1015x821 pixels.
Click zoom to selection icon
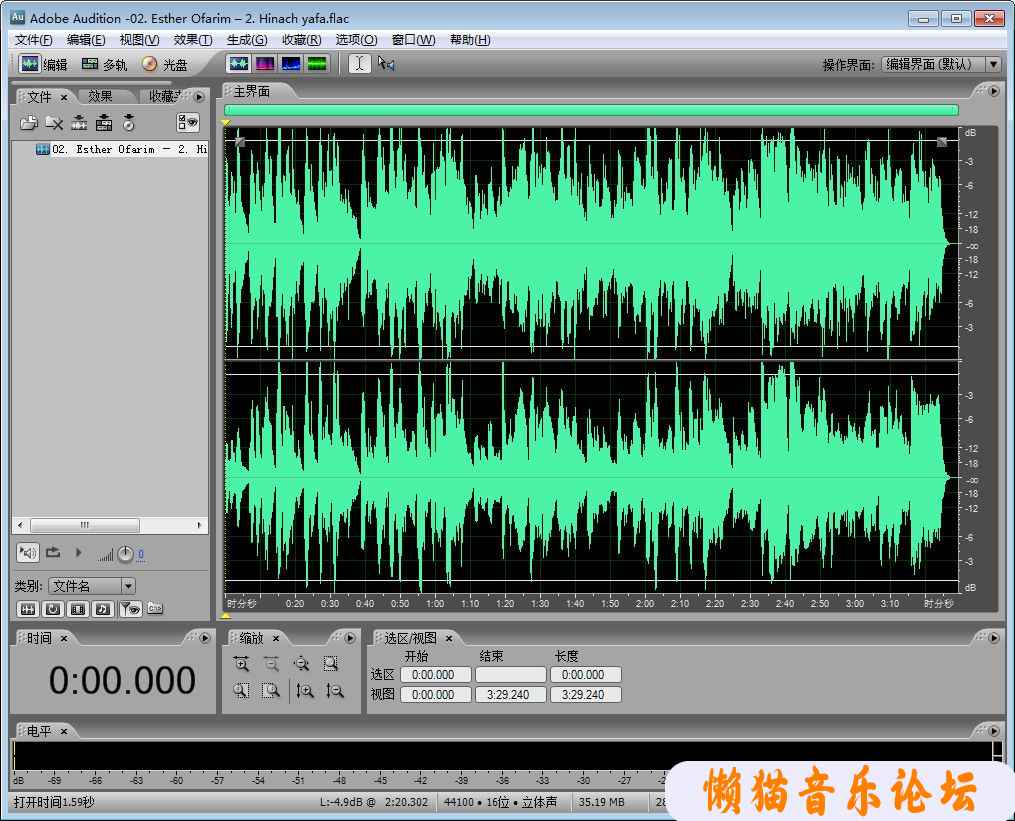tap(331, 664)
